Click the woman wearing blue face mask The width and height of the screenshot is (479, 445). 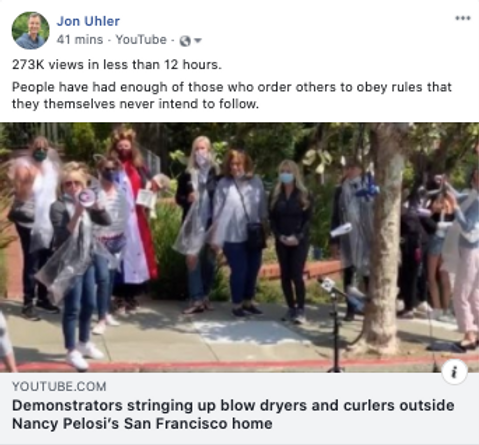[291, 240]
